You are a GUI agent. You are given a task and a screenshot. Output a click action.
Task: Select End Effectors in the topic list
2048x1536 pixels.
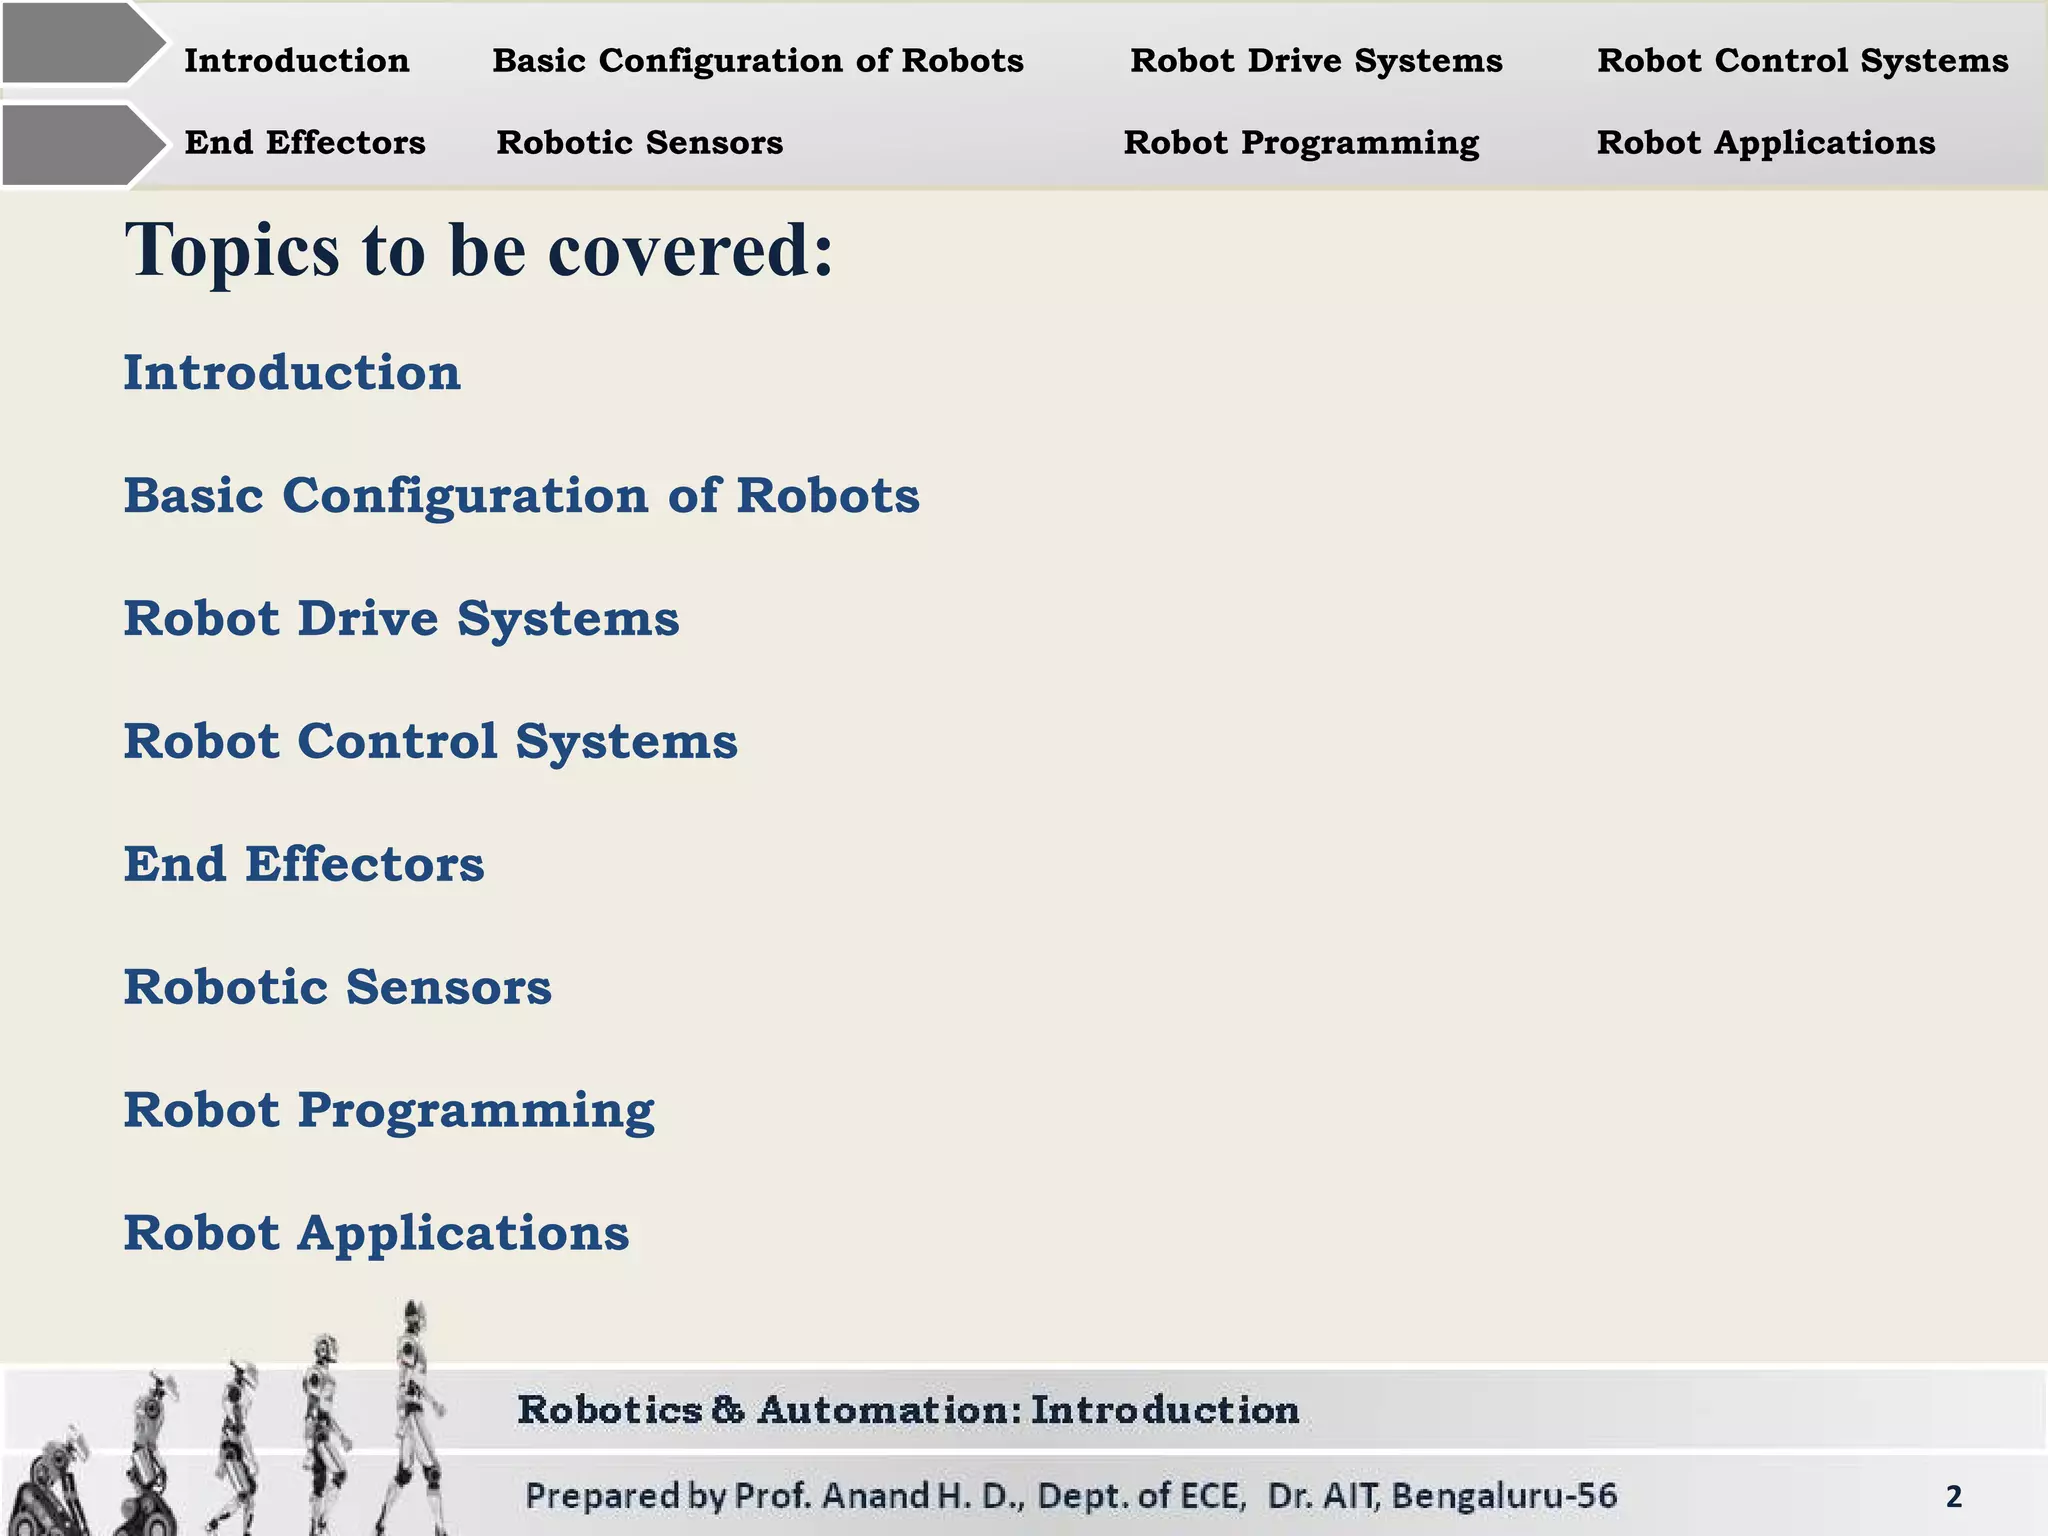pyautogui.click(x=304, y=865)
